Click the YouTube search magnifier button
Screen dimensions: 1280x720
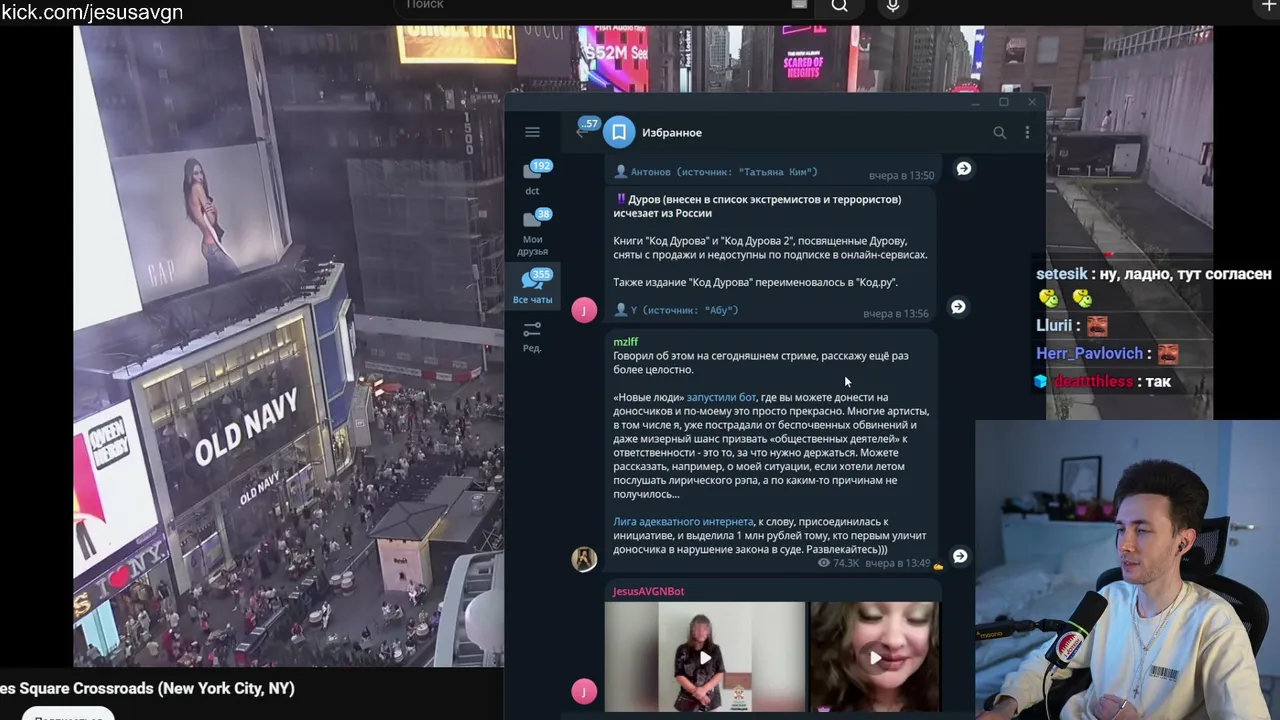[840, 6]
